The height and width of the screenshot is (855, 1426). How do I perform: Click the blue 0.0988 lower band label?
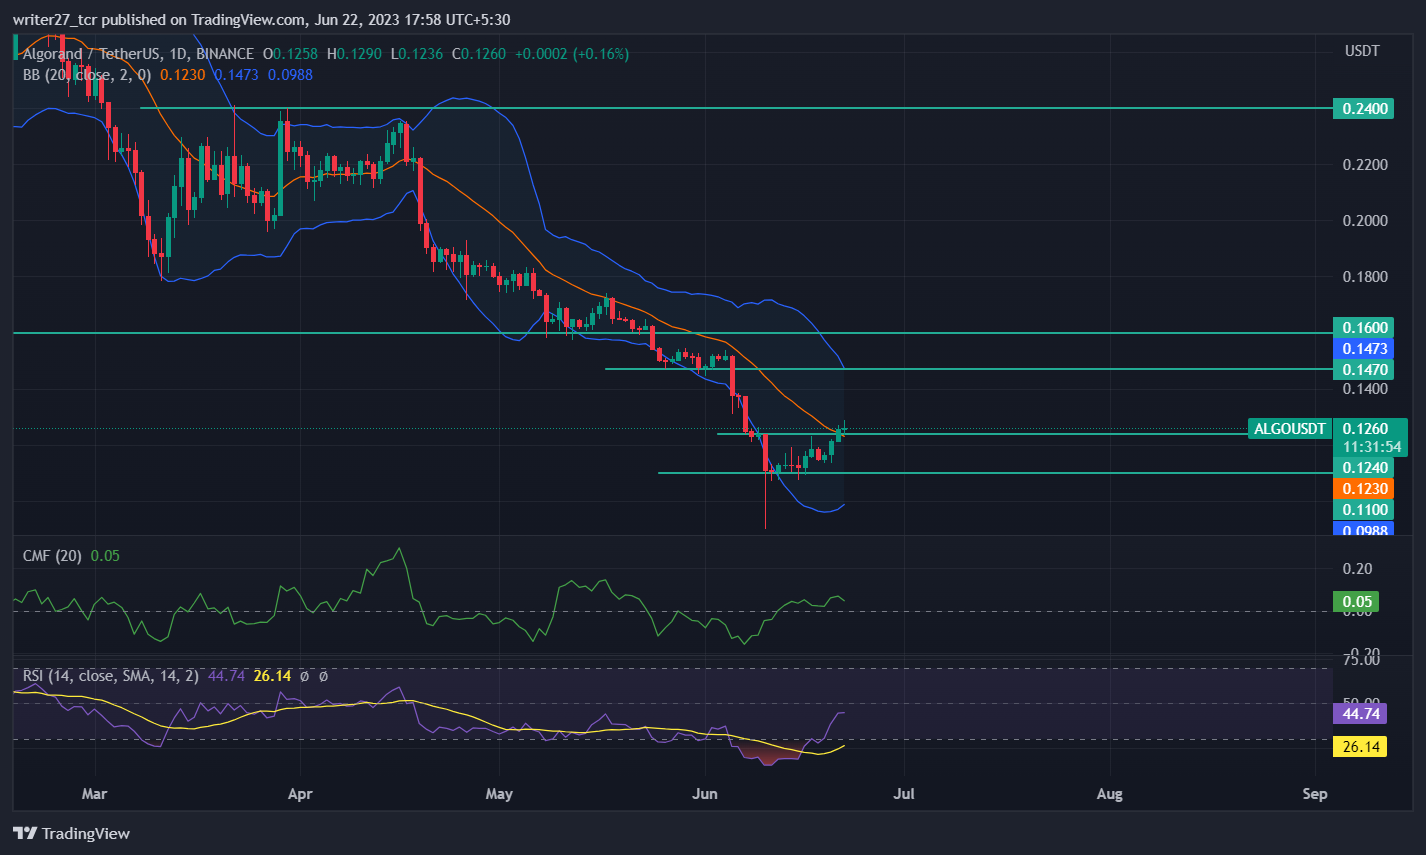coord(1365,529)
